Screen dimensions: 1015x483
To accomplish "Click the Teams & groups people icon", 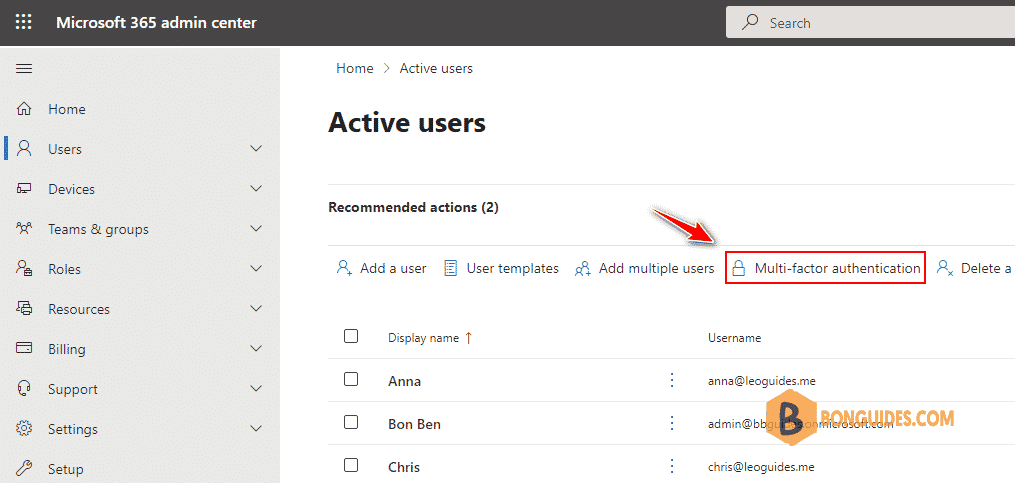I will [x=24, y=229].
